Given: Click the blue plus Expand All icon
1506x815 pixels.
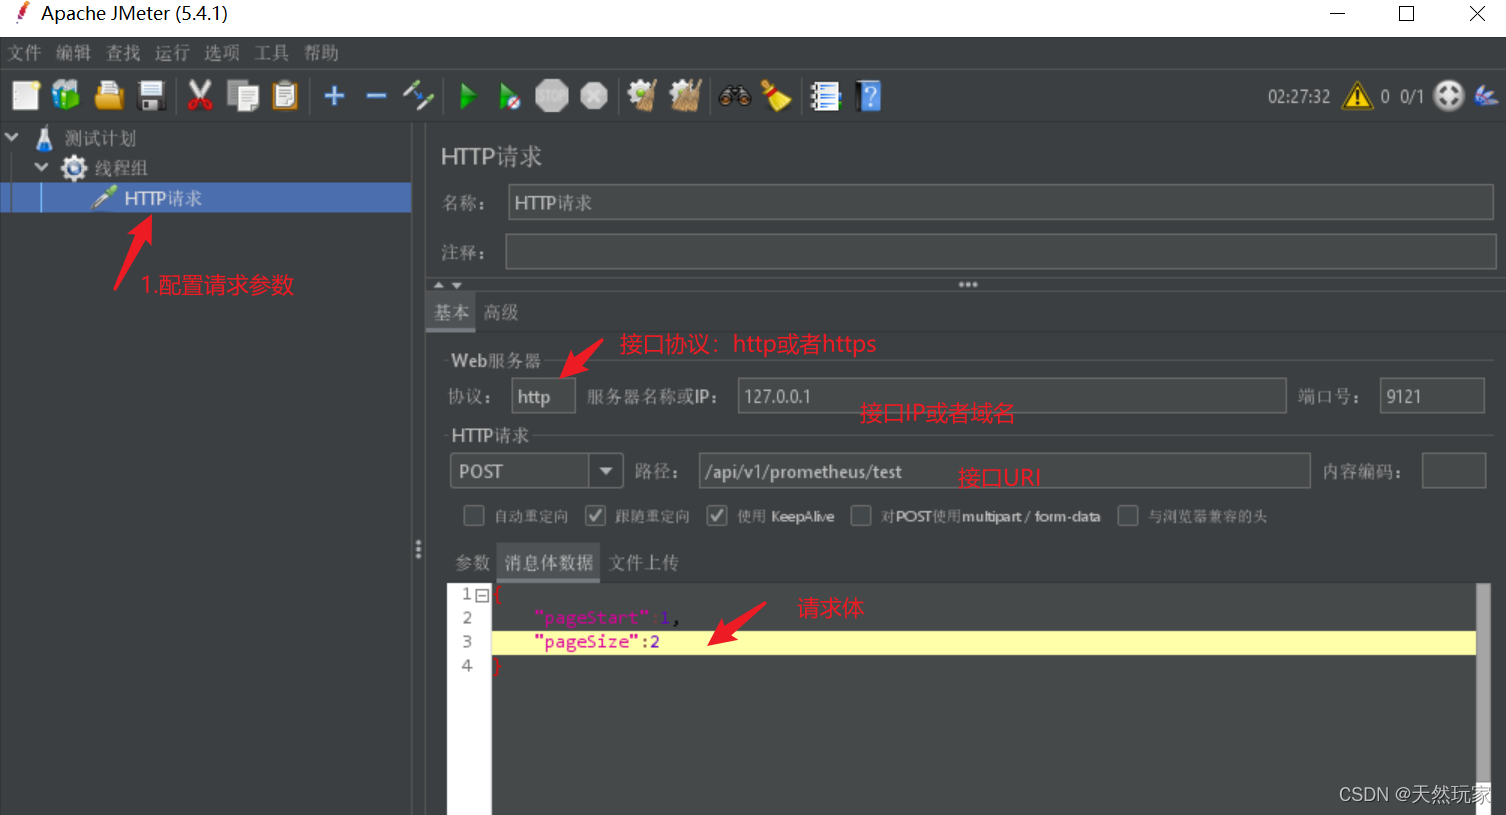Looking at the screenshot, I should click(334, 96).
